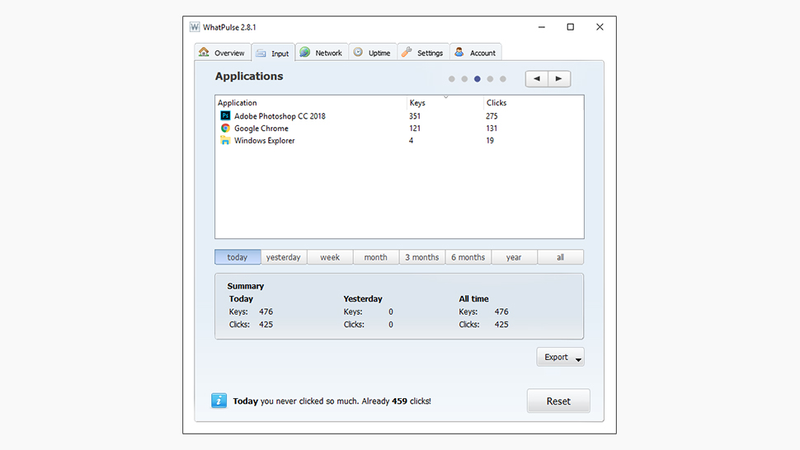This screenshot has height=450, width=800.
Task: Toggle the all time range
Action: (560, 257)
